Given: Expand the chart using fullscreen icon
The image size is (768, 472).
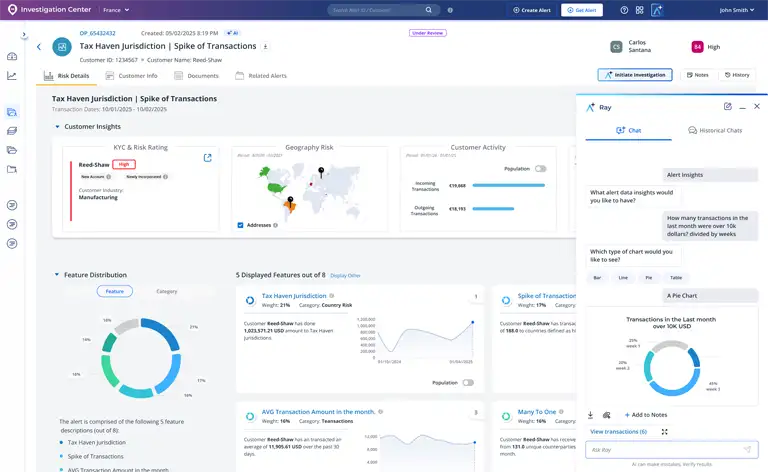Looking at the screenshot, I should (x=665, y=432).
